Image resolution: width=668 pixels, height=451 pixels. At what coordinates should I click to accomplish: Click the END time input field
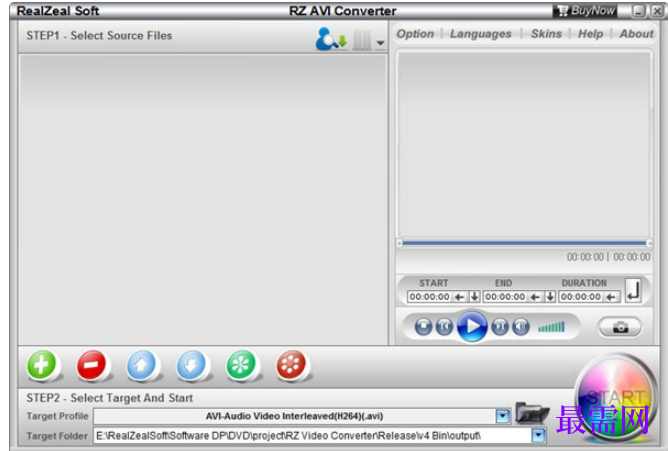505,297
